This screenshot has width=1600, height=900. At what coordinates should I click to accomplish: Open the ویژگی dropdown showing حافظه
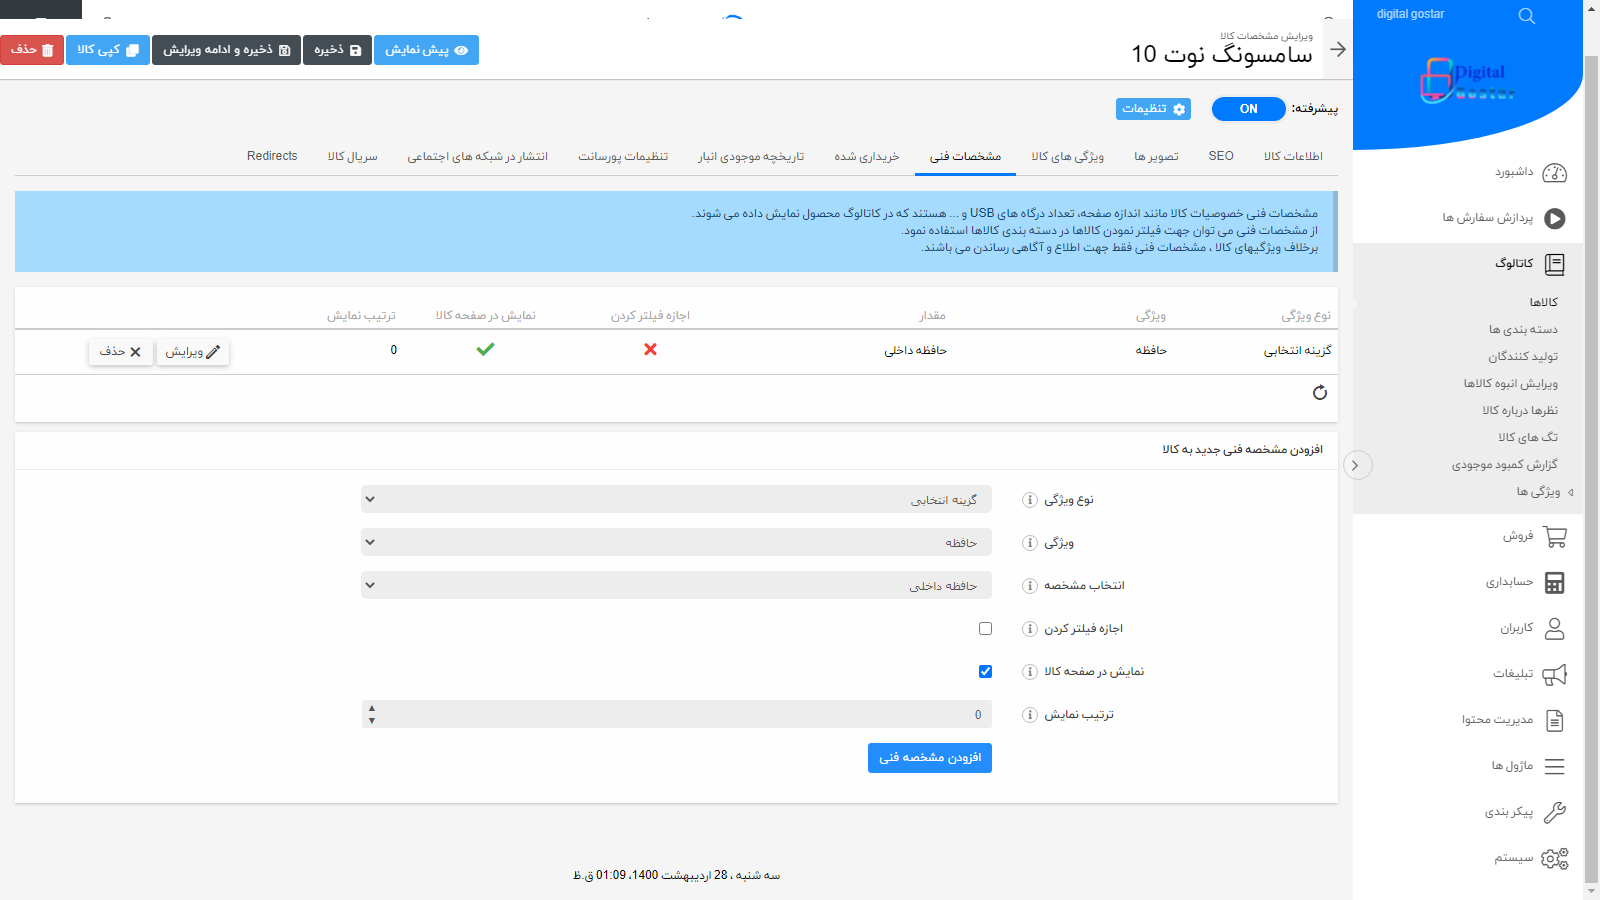(677, 542)
